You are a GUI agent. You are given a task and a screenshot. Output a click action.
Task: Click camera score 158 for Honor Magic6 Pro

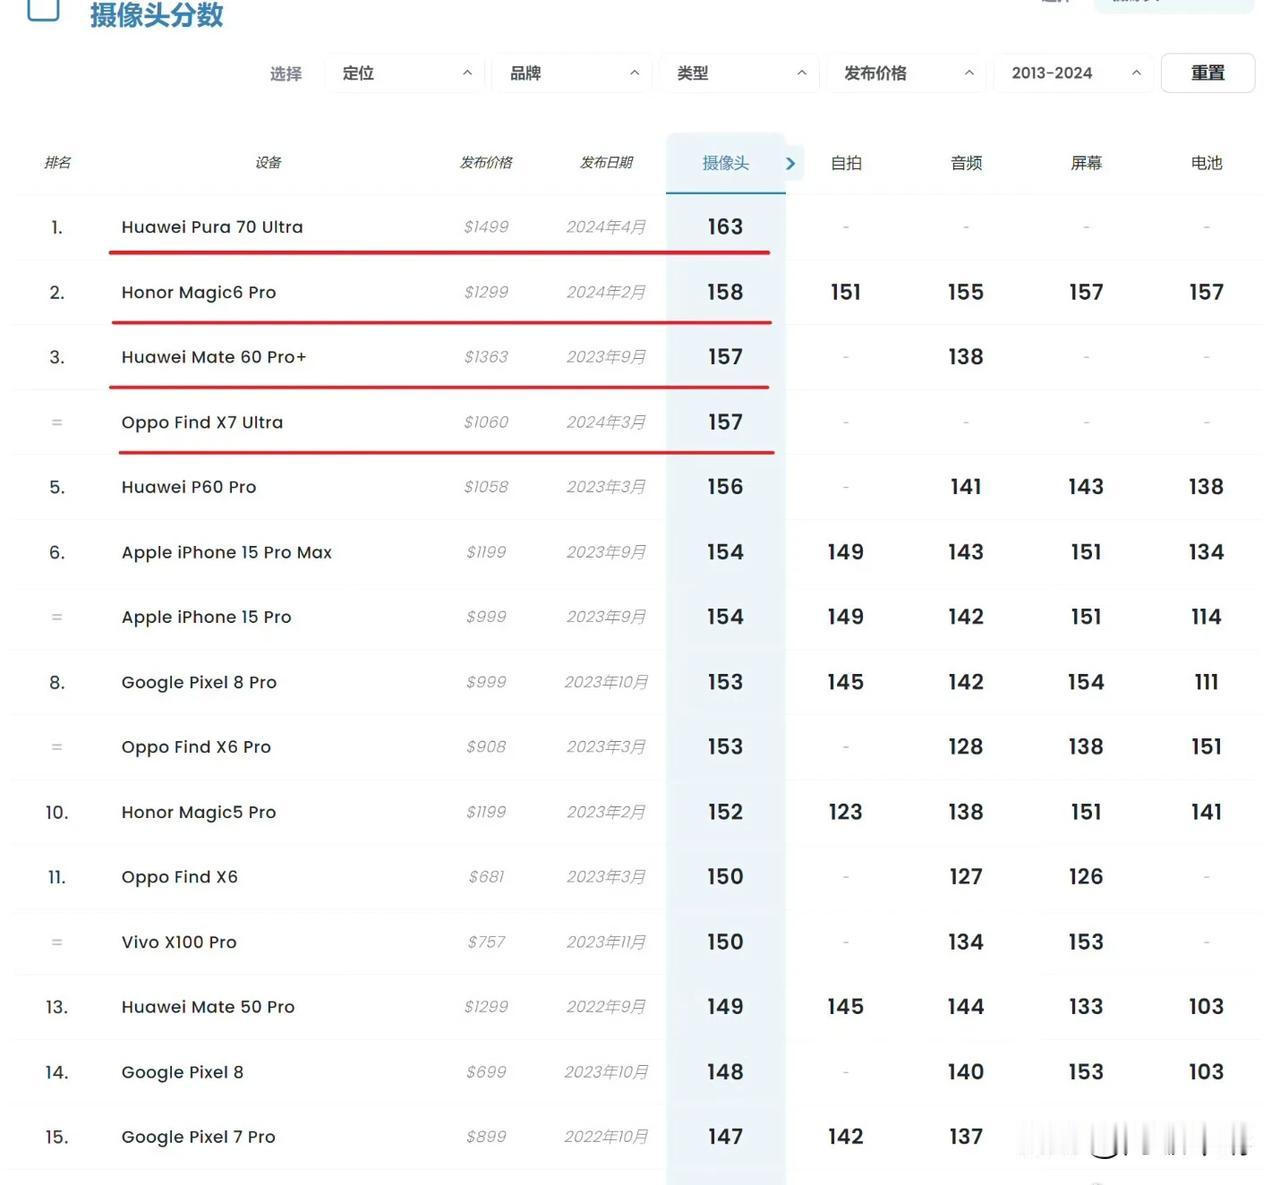[725, 292]
